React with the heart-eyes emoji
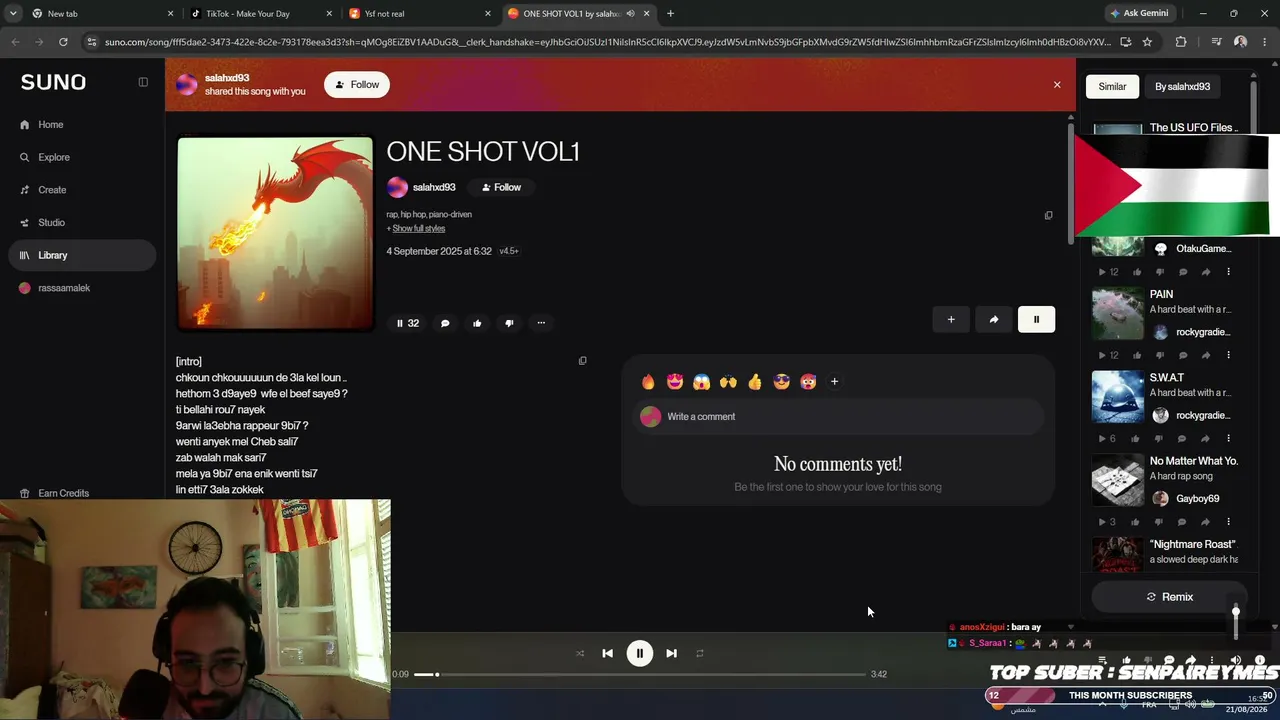This screenshot has height=720, width=1280. pyautogui.click(x=675, y=382)
